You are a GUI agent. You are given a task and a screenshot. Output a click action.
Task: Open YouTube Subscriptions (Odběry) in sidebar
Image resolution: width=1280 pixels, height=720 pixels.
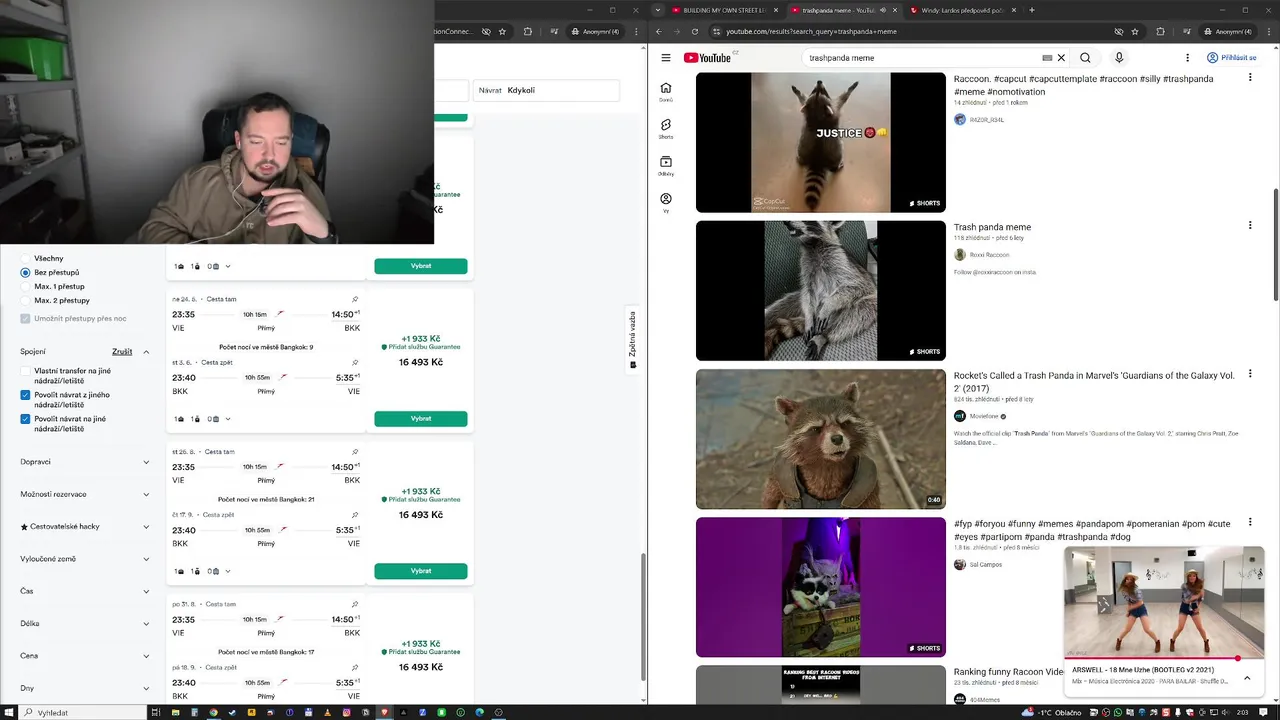pyautogui.click(x=666, y=166)
